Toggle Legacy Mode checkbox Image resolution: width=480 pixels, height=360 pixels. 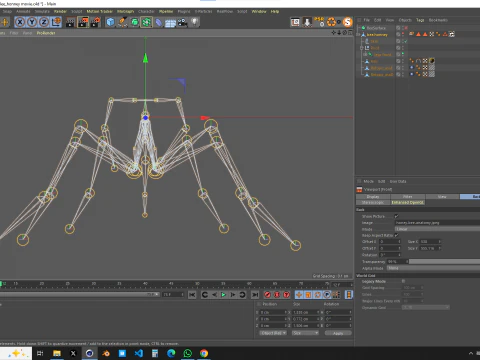pyautogui.click(x=403, y=281)
